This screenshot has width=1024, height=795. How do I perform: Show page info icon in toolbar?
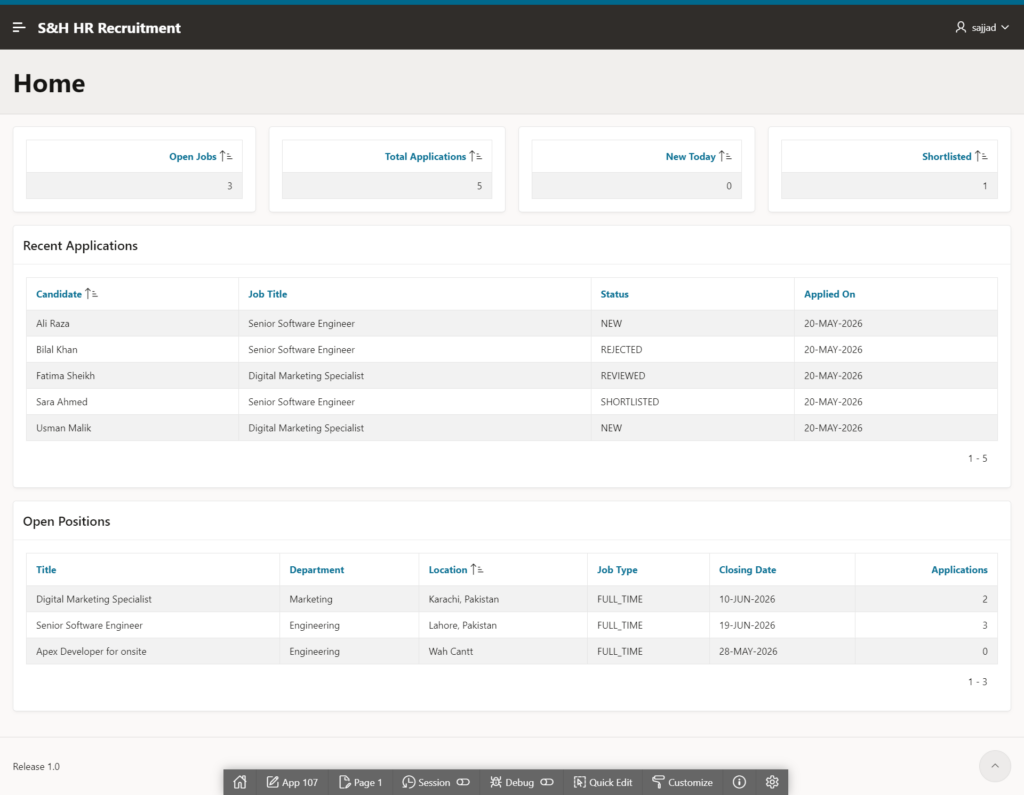tap(739, 782)
